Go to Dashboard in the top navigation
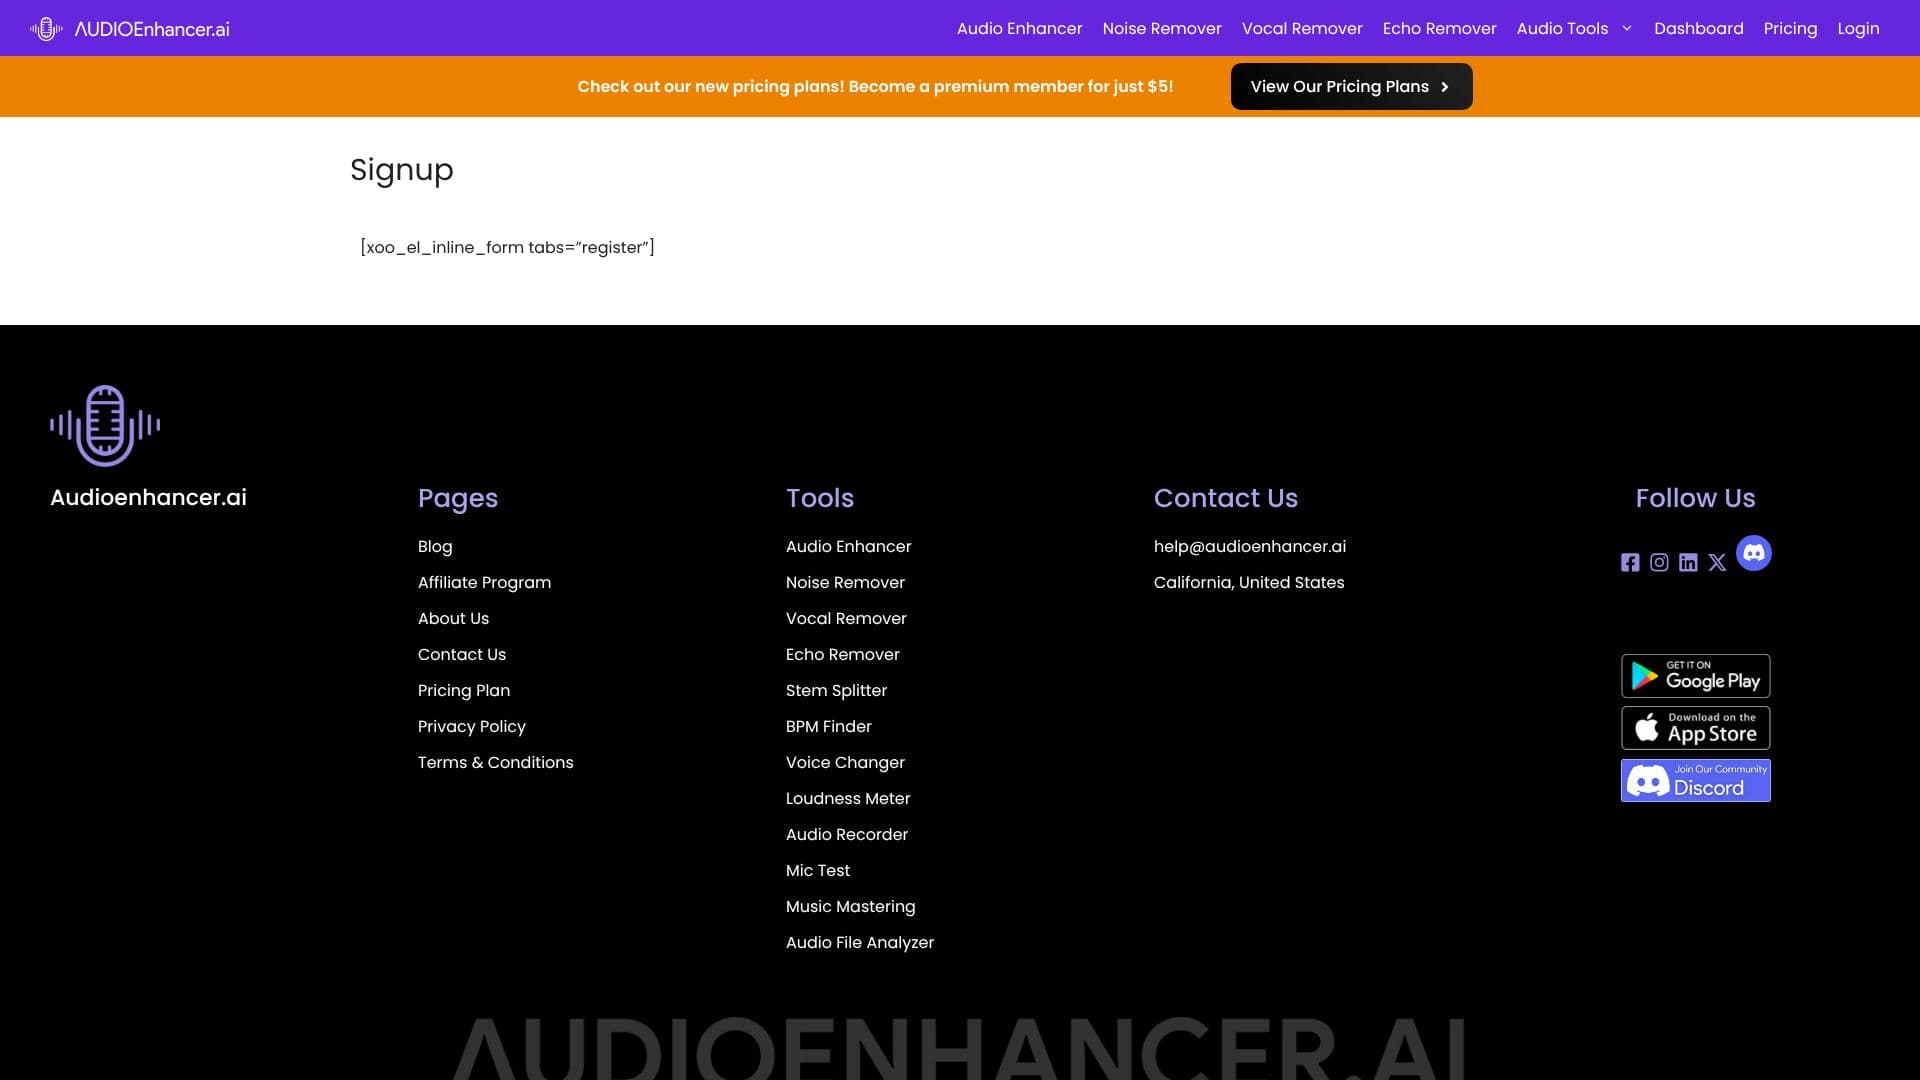 click(x=1698, y=28)
